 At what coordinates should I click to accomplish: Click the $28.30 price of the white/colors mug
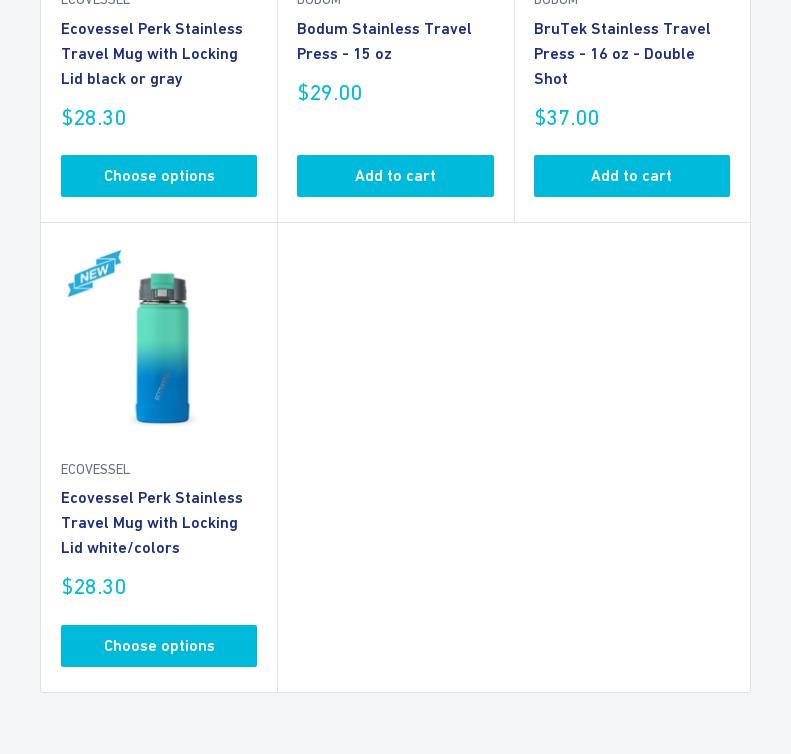[94, 587]
